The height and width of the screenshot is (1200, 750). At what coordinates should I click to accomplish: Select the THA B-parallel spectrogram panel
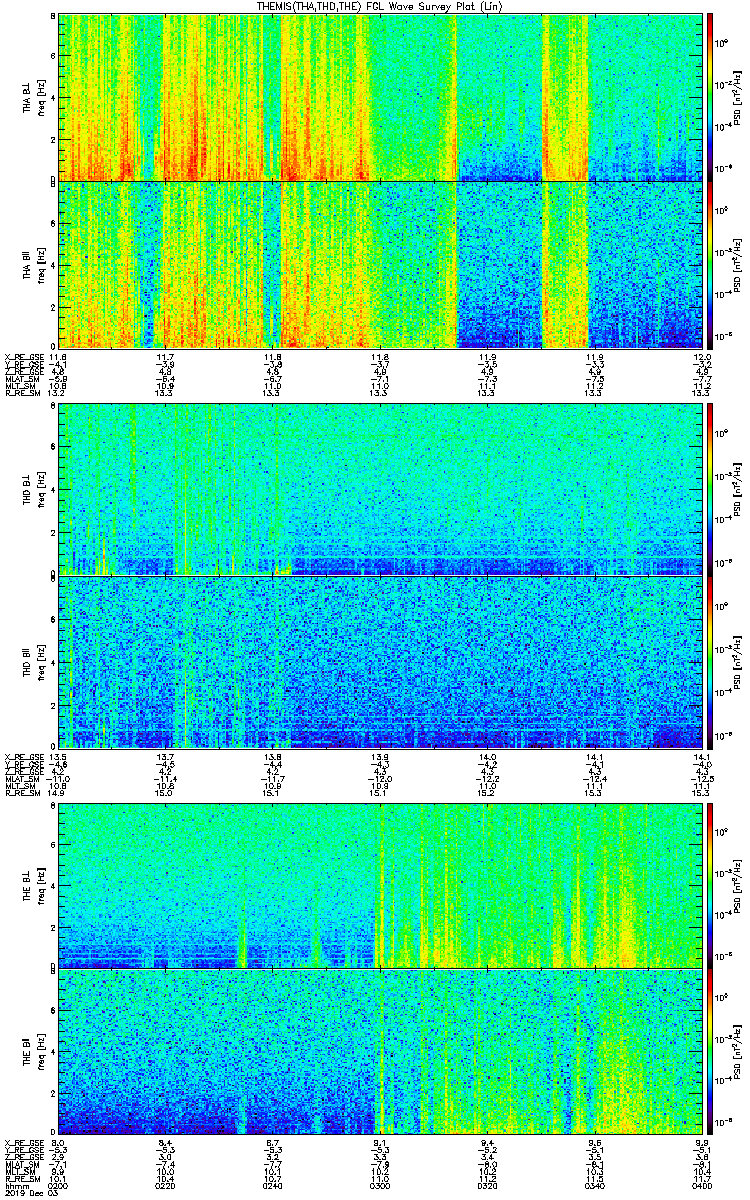(379, 264)
